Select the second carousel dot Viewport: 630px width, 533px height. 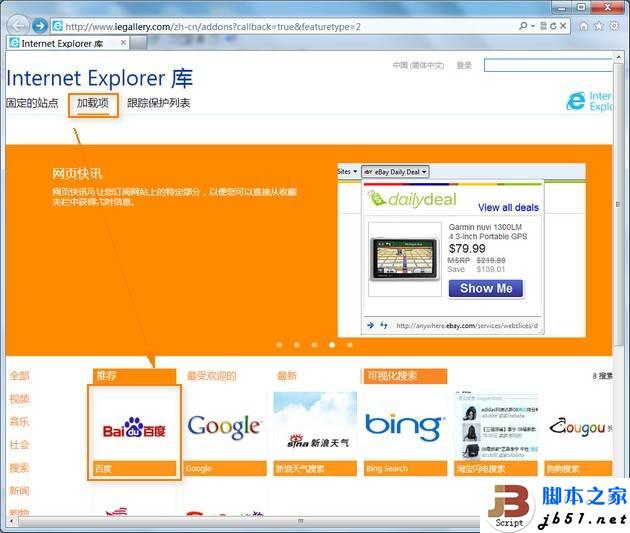click(x=297, y=345)
